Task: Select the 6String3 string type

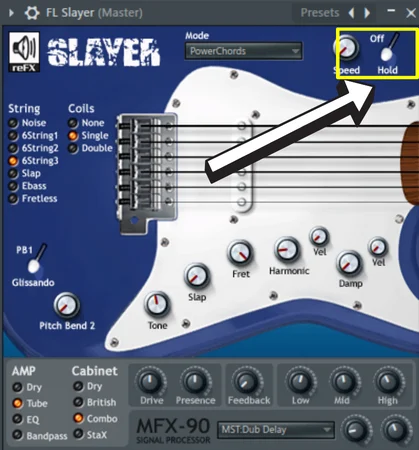Action: click(33, 161)
